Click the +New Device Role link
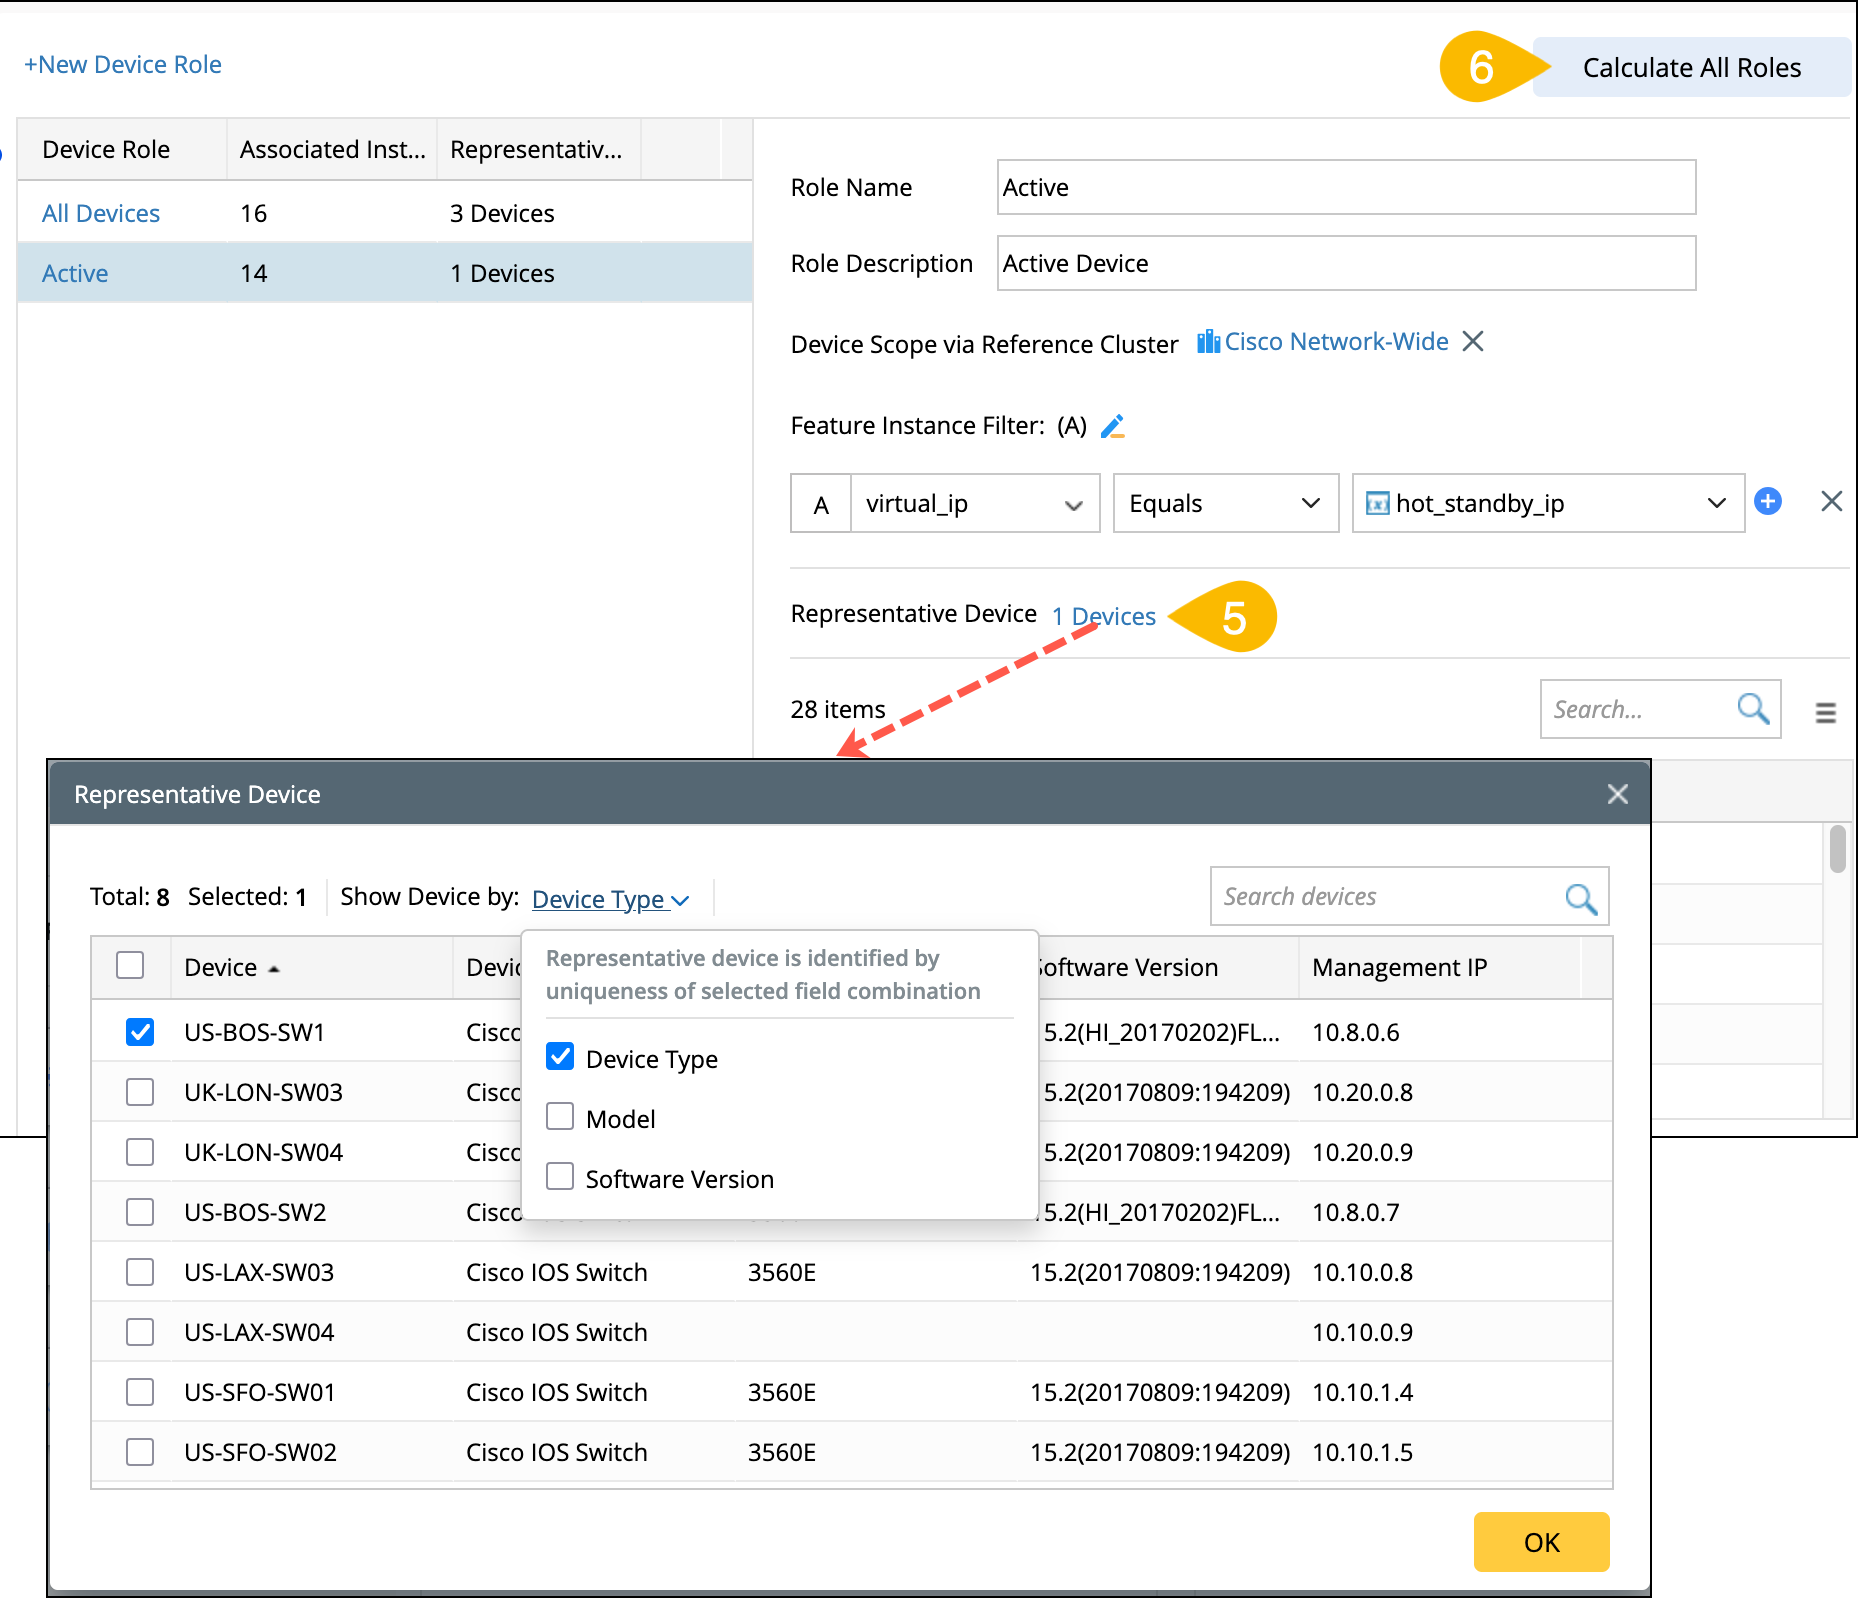1858x1598 pixels. (x=123, y=65)
